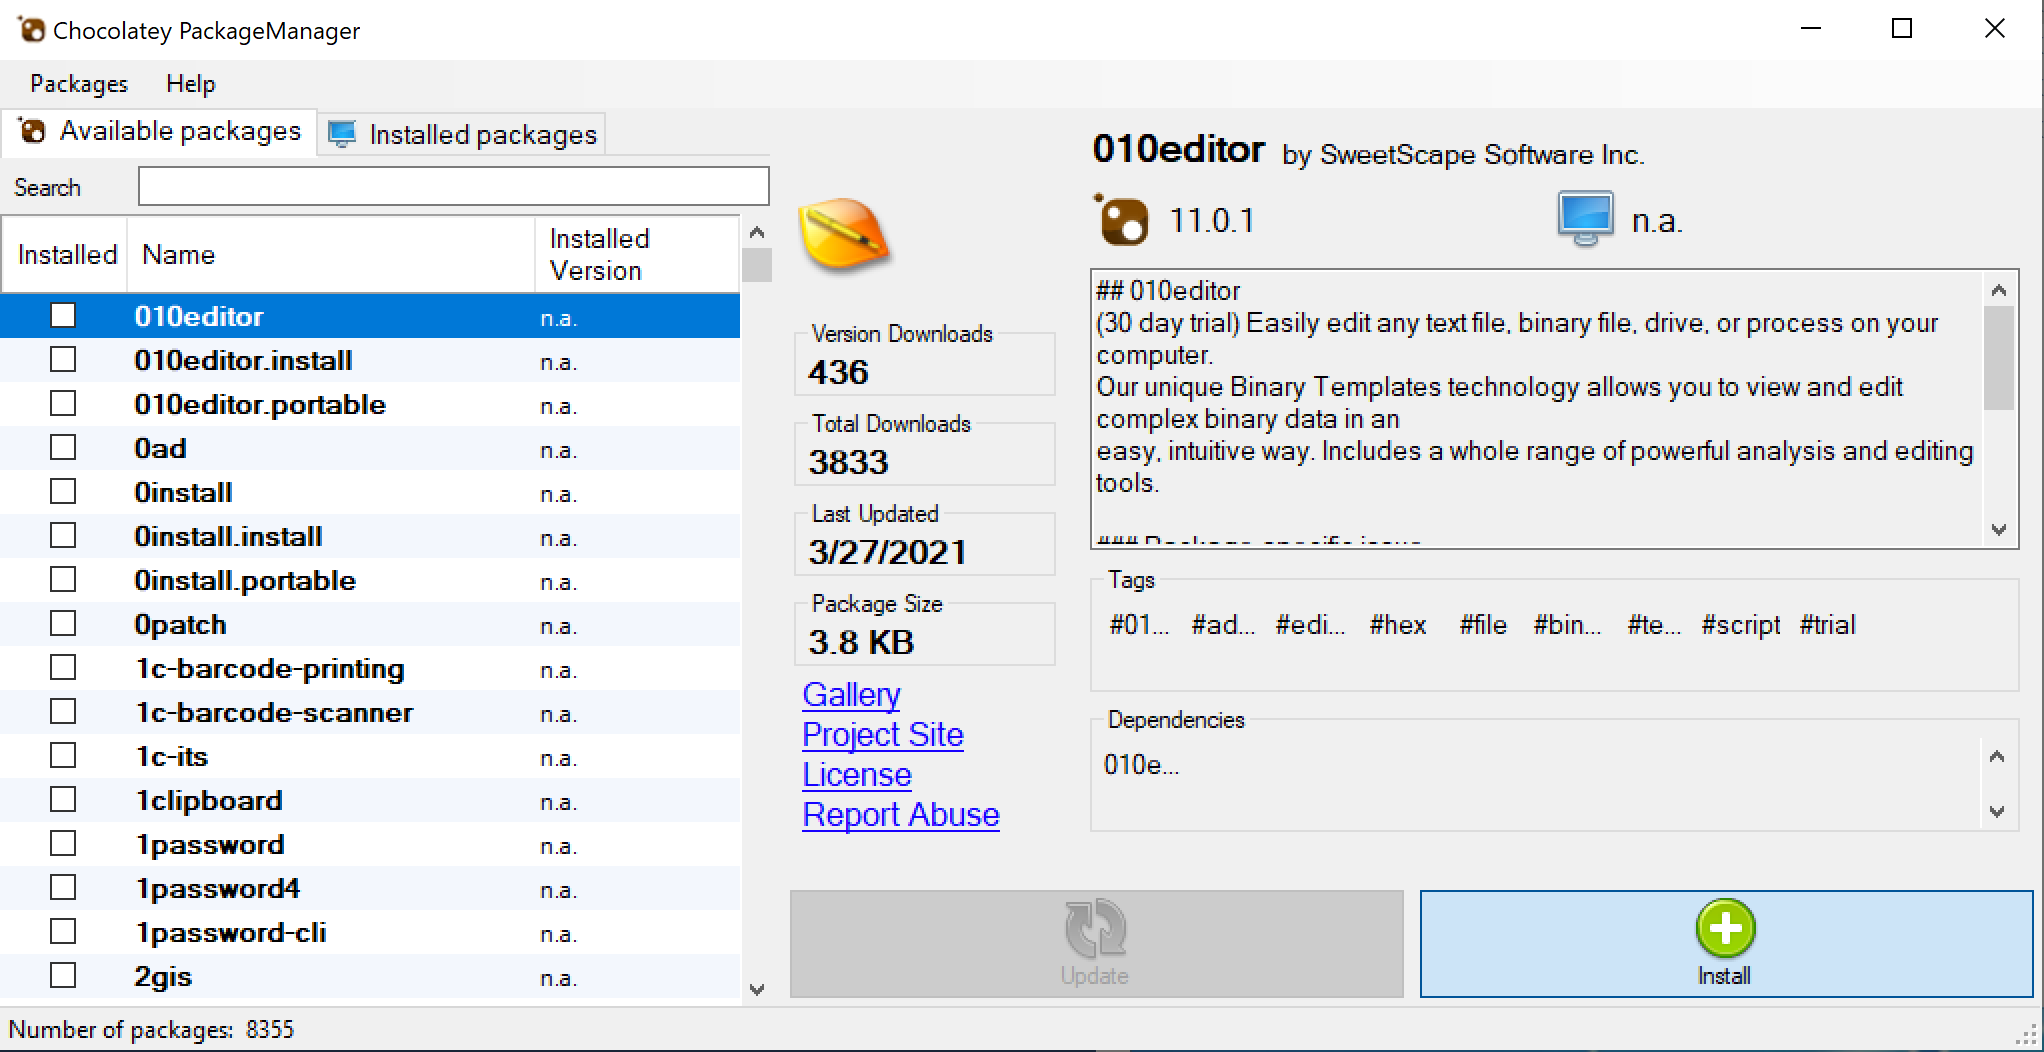Click the Chocolatey version icon beside 11.0.1
This screenshot has width=2044, height=1052.
(1121, 220)
